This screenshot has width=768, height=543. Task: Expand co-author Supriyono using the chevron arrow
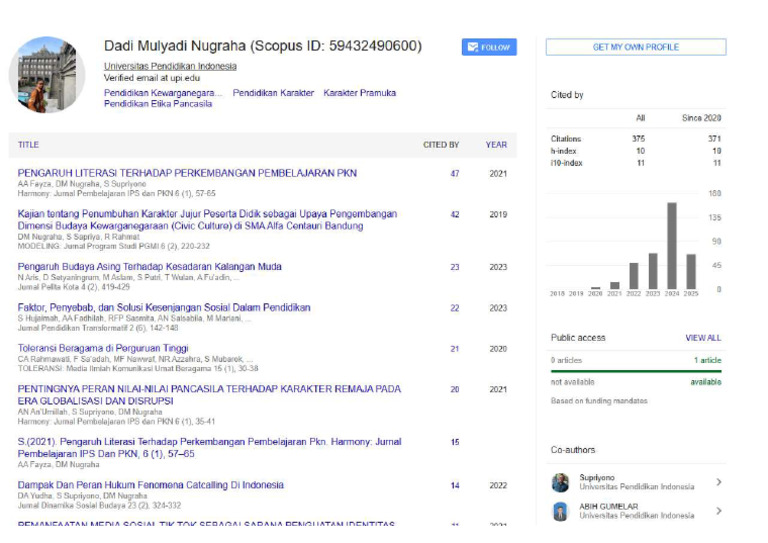718,482
